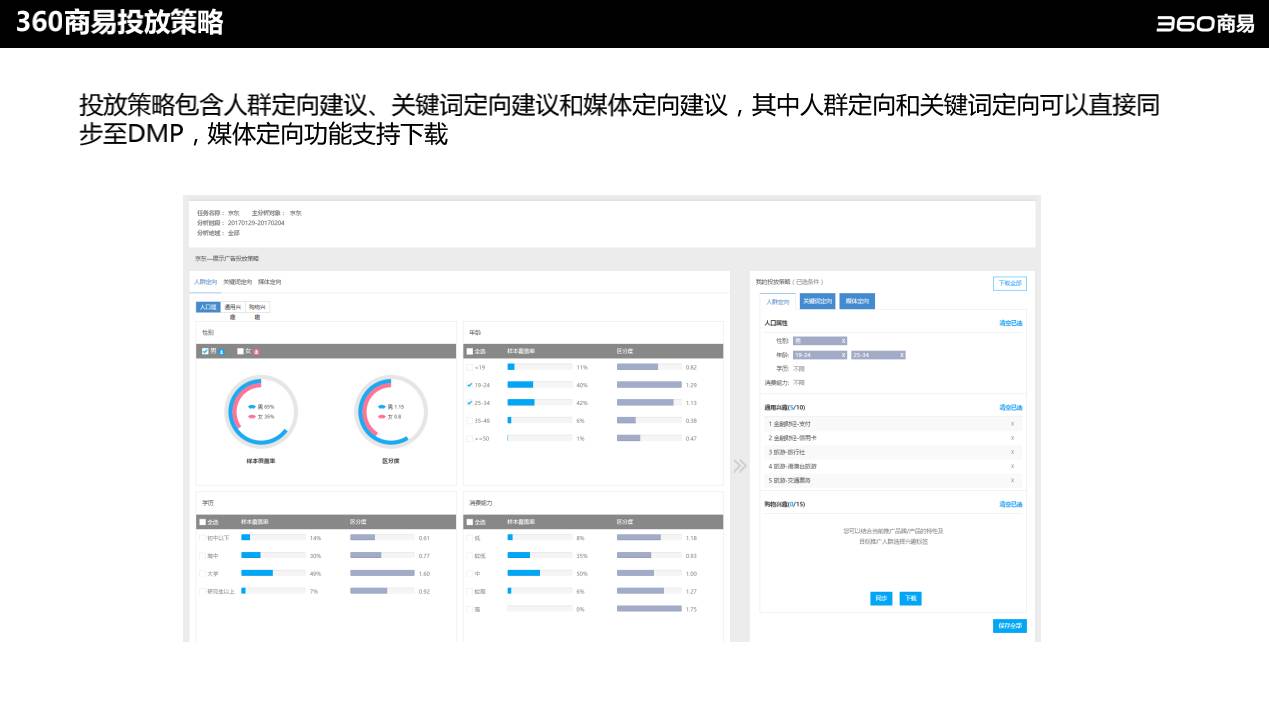The width and height of the screenshot is (1269, 711).
Task: Check the 35-49 age group row
Action: (469, 421)
